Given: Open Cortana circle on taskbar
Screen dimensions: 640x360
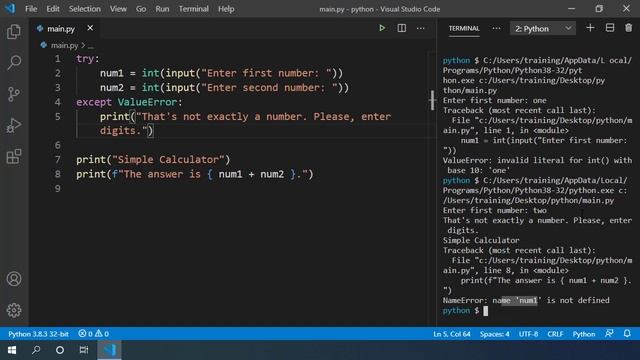Looking at the screenshot, I should click(60, 350).
